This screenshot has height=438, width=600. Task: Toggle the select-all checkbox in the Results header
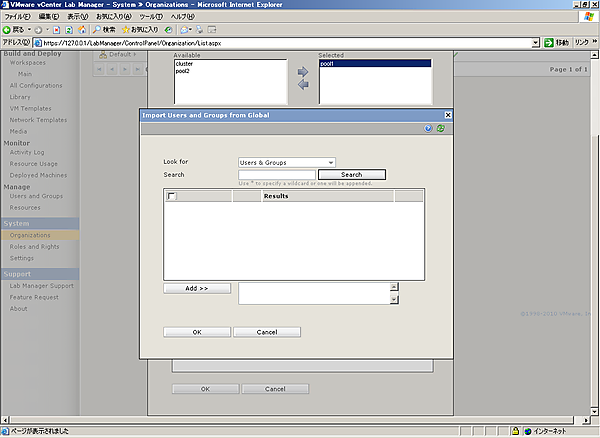(172, 197)
